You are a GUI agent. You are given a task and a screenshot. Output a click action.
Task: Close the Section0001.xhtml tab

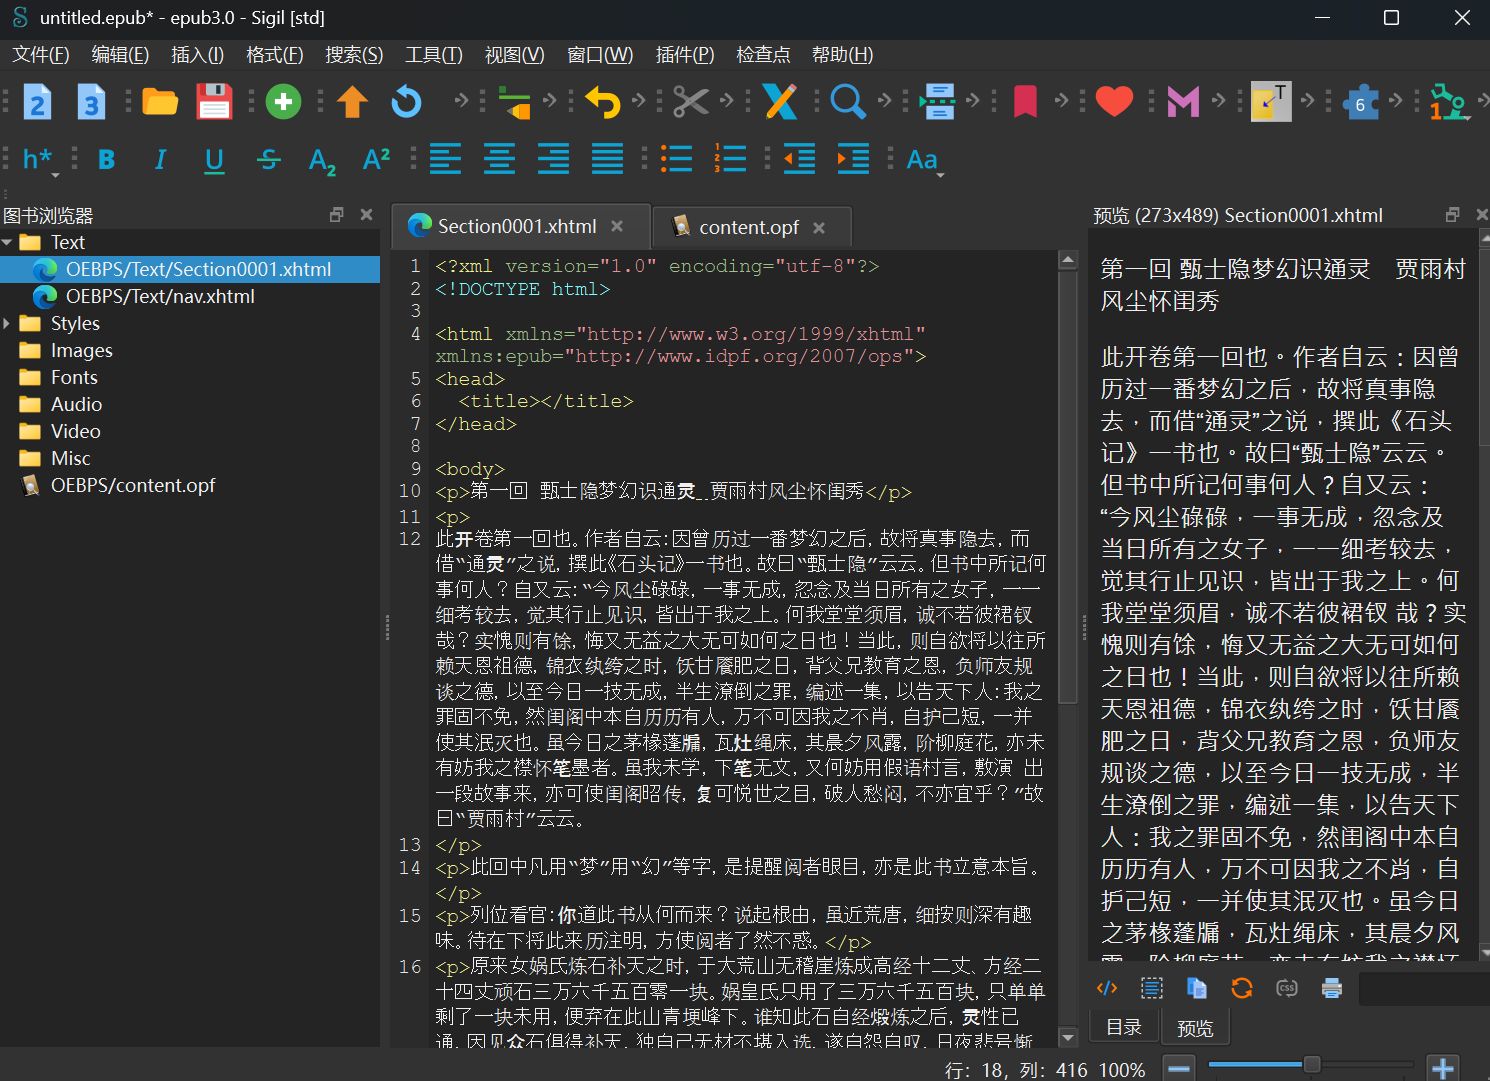pos(617,226)
